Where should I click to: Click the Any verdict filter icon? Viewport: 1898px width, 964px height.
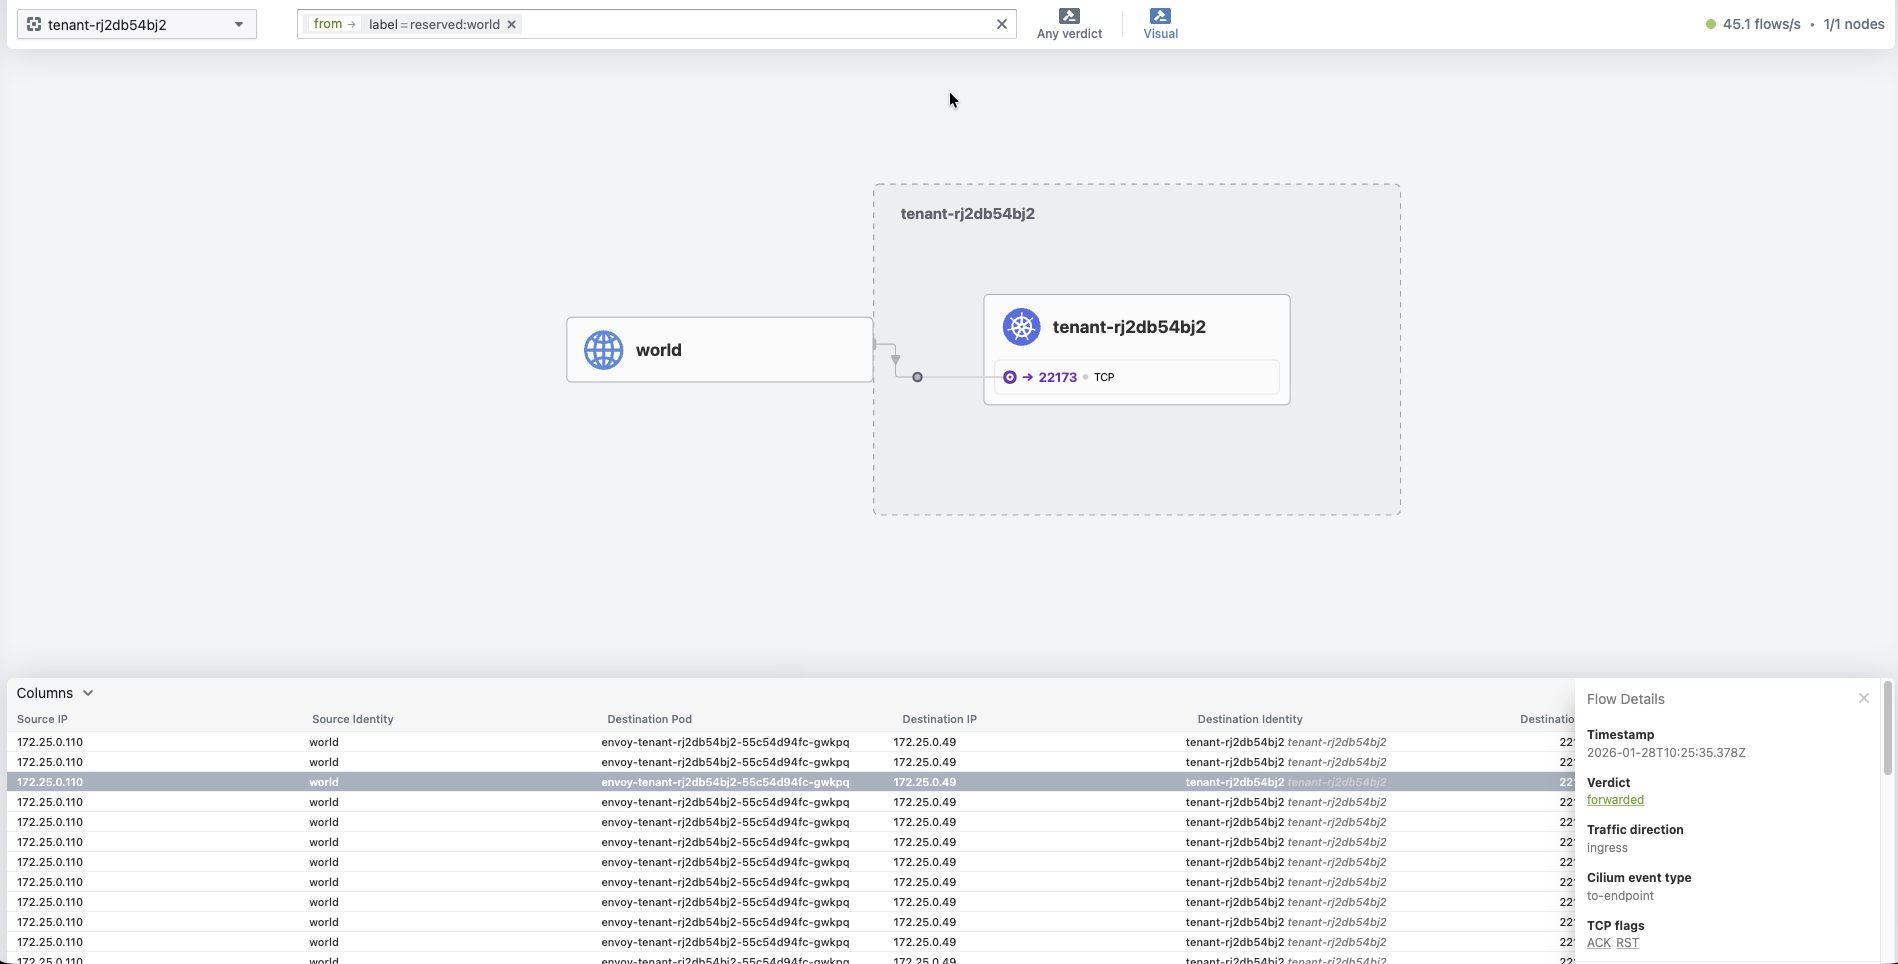point(1070,15)
